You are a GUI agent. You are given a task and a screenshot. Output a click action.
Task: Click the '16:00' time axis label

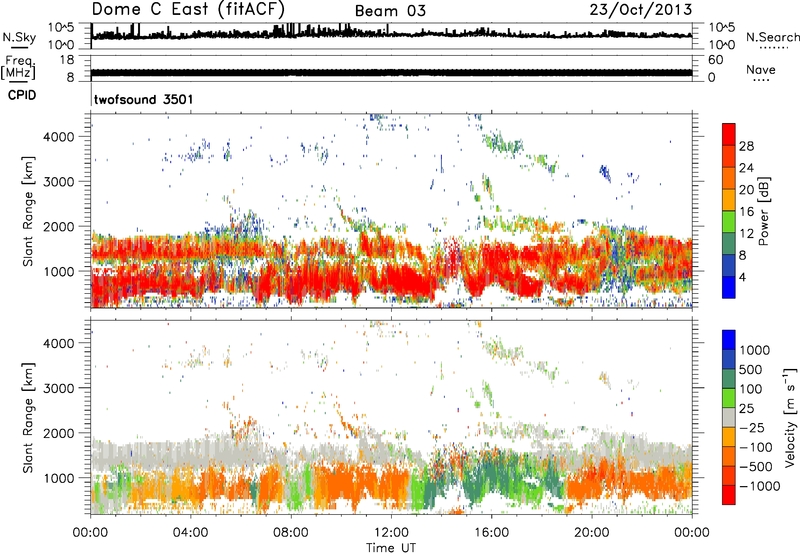(x=491, y=533)
